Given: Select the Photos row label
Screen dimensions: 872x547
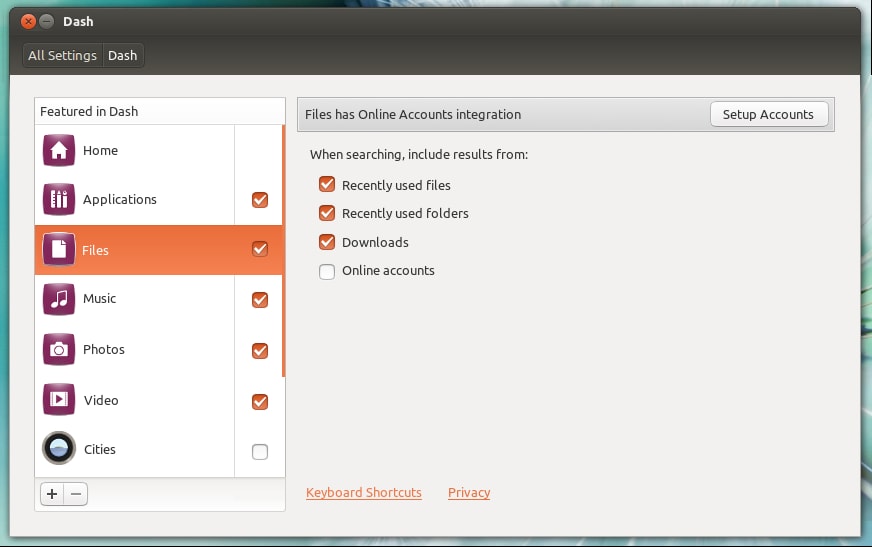Looking at the screenshot, I should [103, 350].
